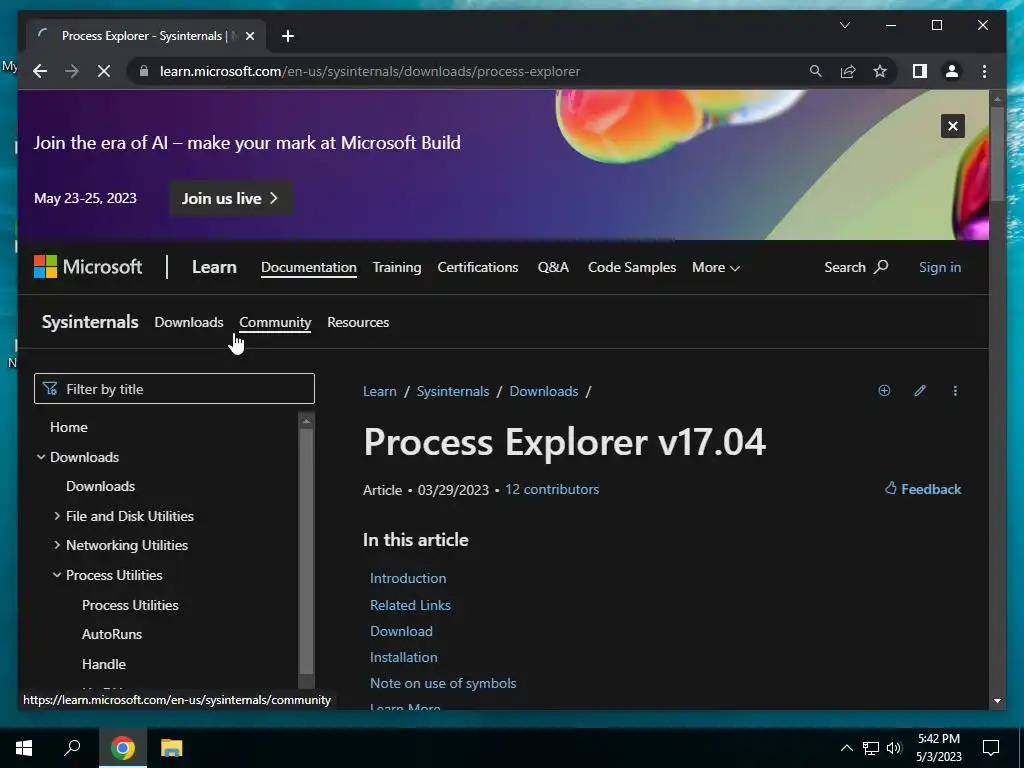This screenshot has width=1024, height=768.
Task: Open the Chrome three-dot menu
Action: tap(984, 71)
